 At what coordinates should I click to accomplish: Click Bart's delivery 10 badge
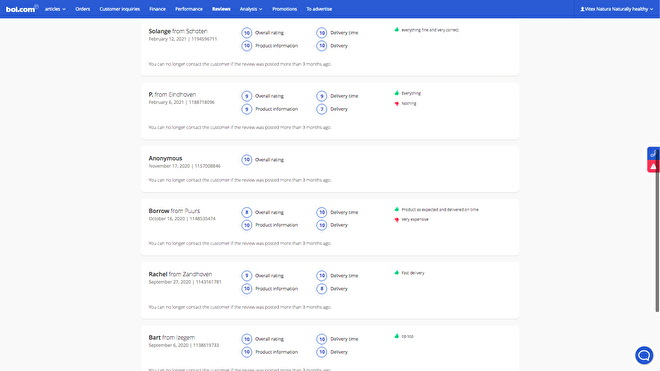click(322, 352)
